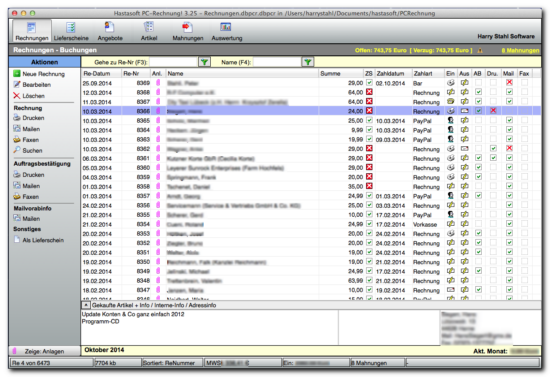Image resolution: width=550 pixels, height=377 pixels.
Task: Switch to Lieferscheine view
Action: point(71,31)
